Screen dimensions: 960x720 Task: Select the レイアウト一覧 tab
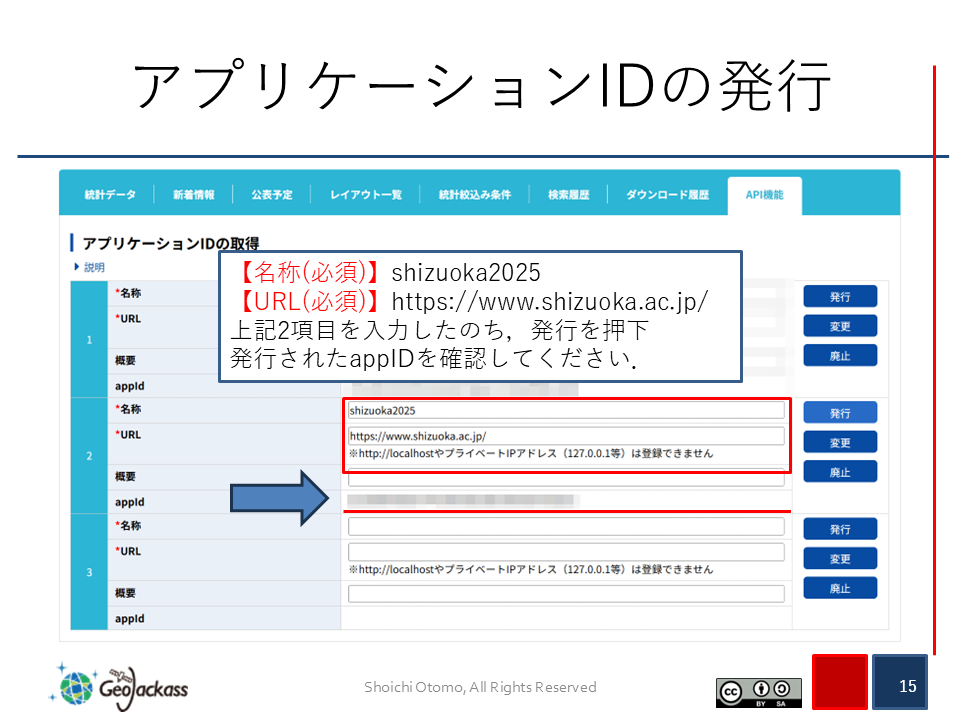coord(365,195)
